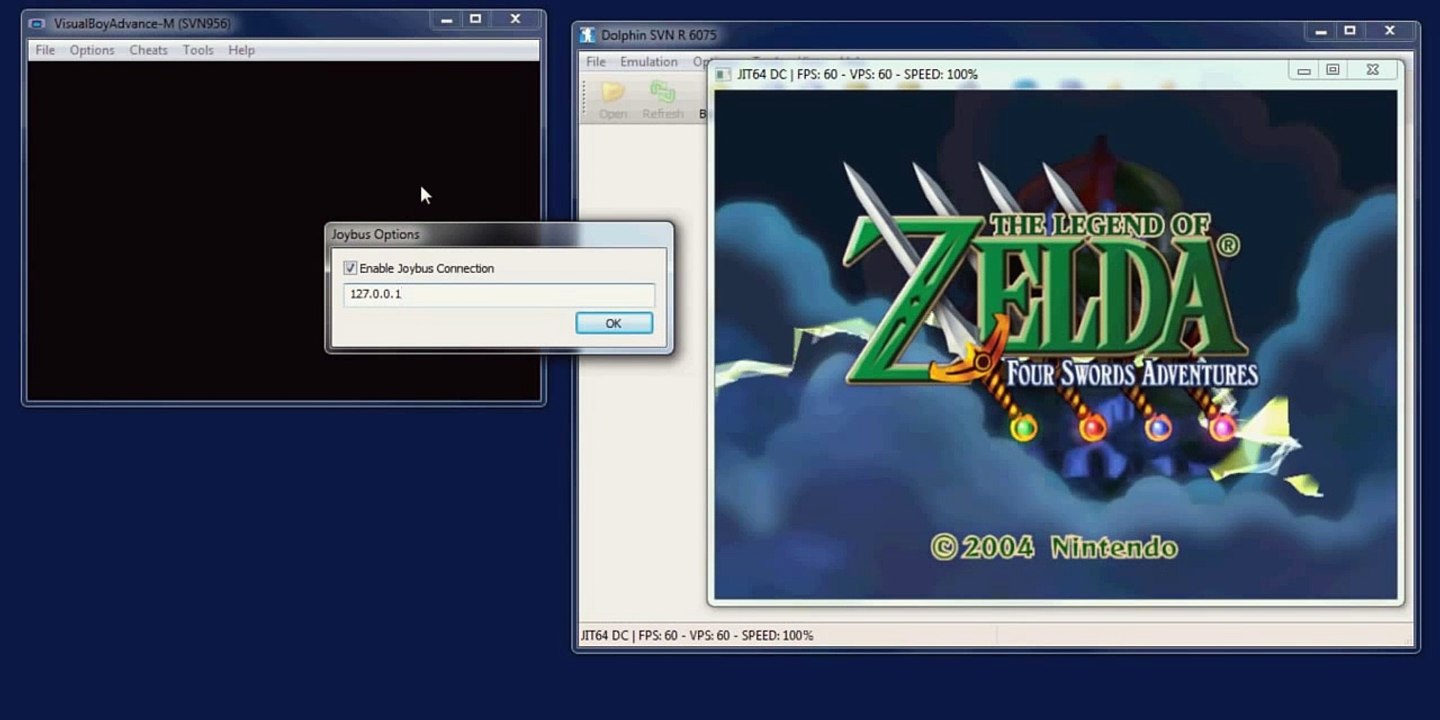The width and height of the screenshot is (1440, 720).
Task: Click the Joybus Options dialog title
Action: point(376,234)
